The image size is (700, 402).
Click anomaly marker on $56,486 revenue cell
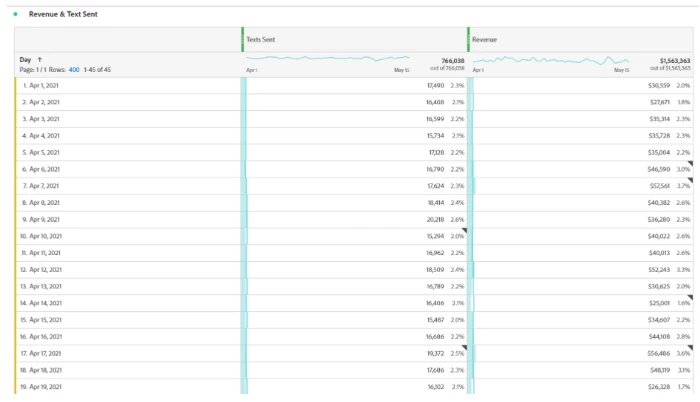click(x=691, y=348)
